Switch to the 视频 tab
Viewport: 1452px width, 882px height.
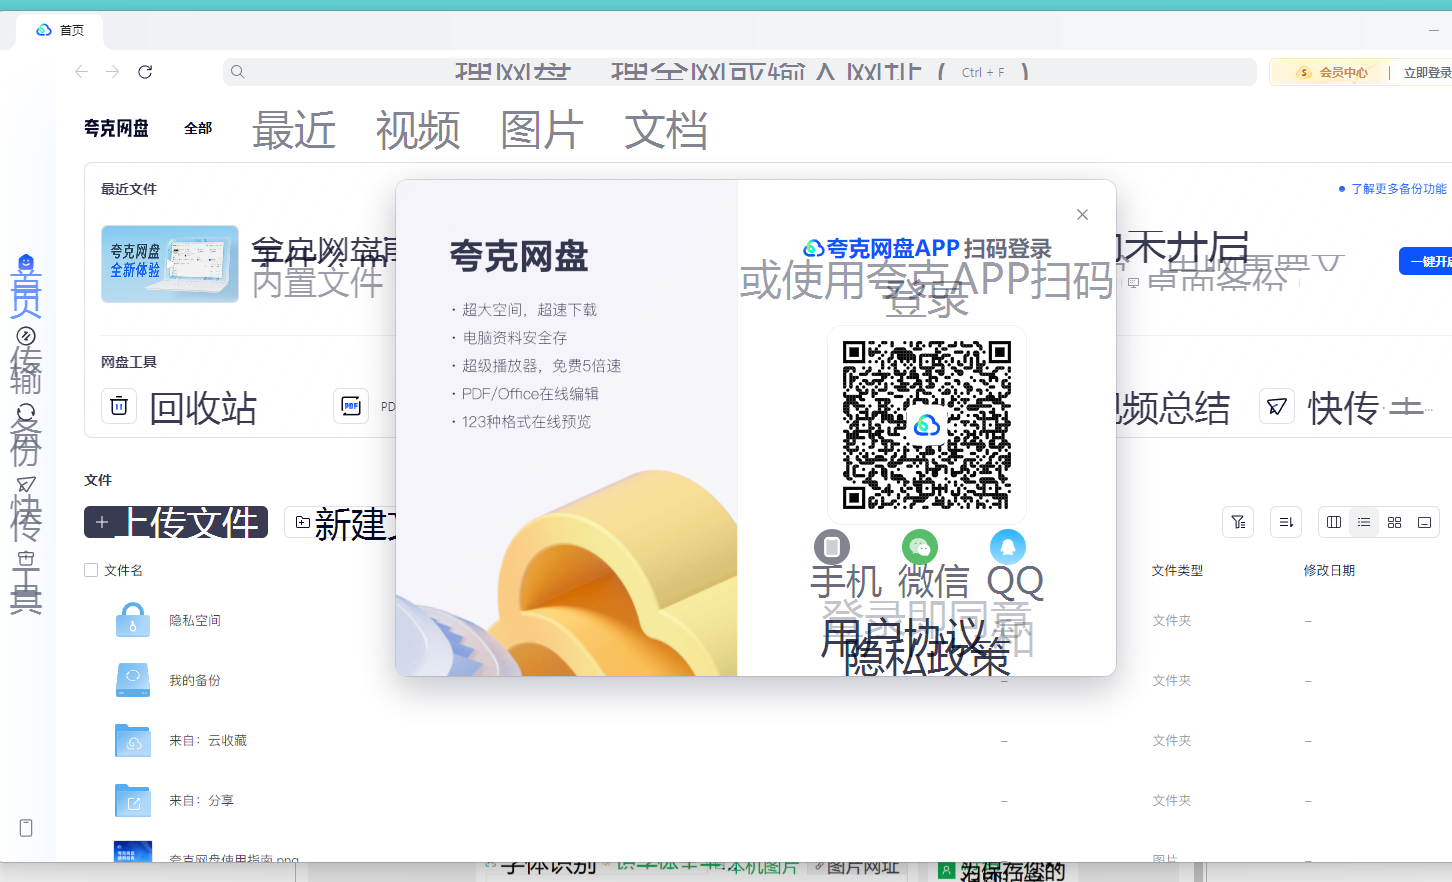click(418, 130)
